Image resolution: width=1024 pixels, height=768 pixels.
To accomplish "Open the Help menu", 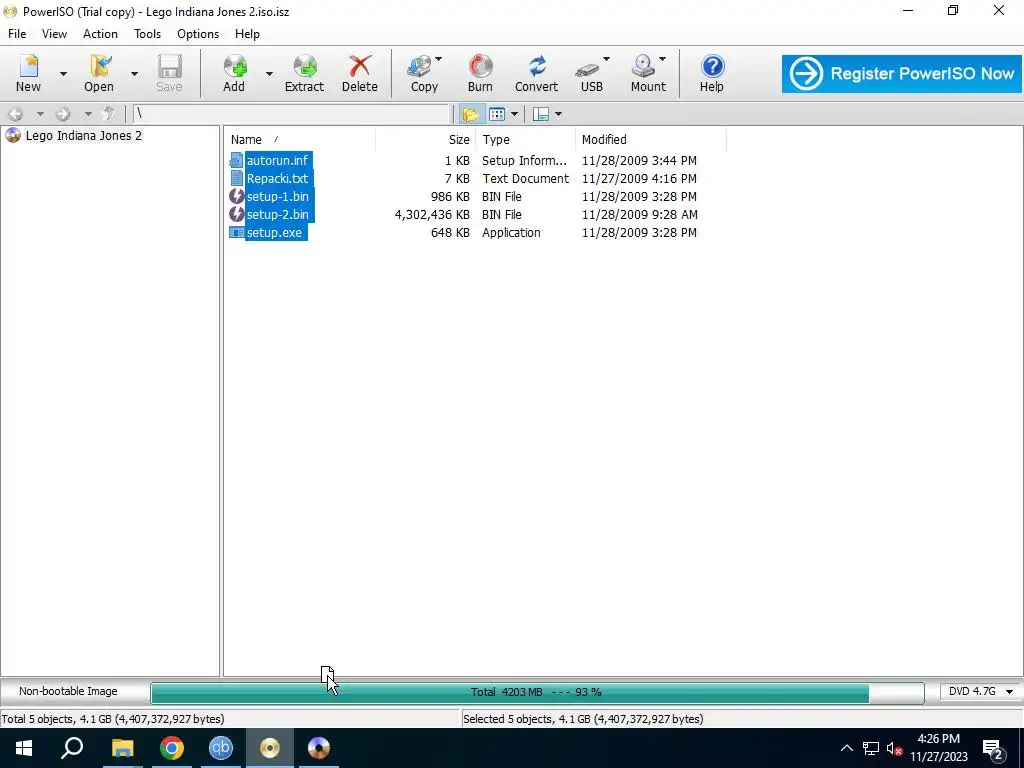I will [248, 34].
